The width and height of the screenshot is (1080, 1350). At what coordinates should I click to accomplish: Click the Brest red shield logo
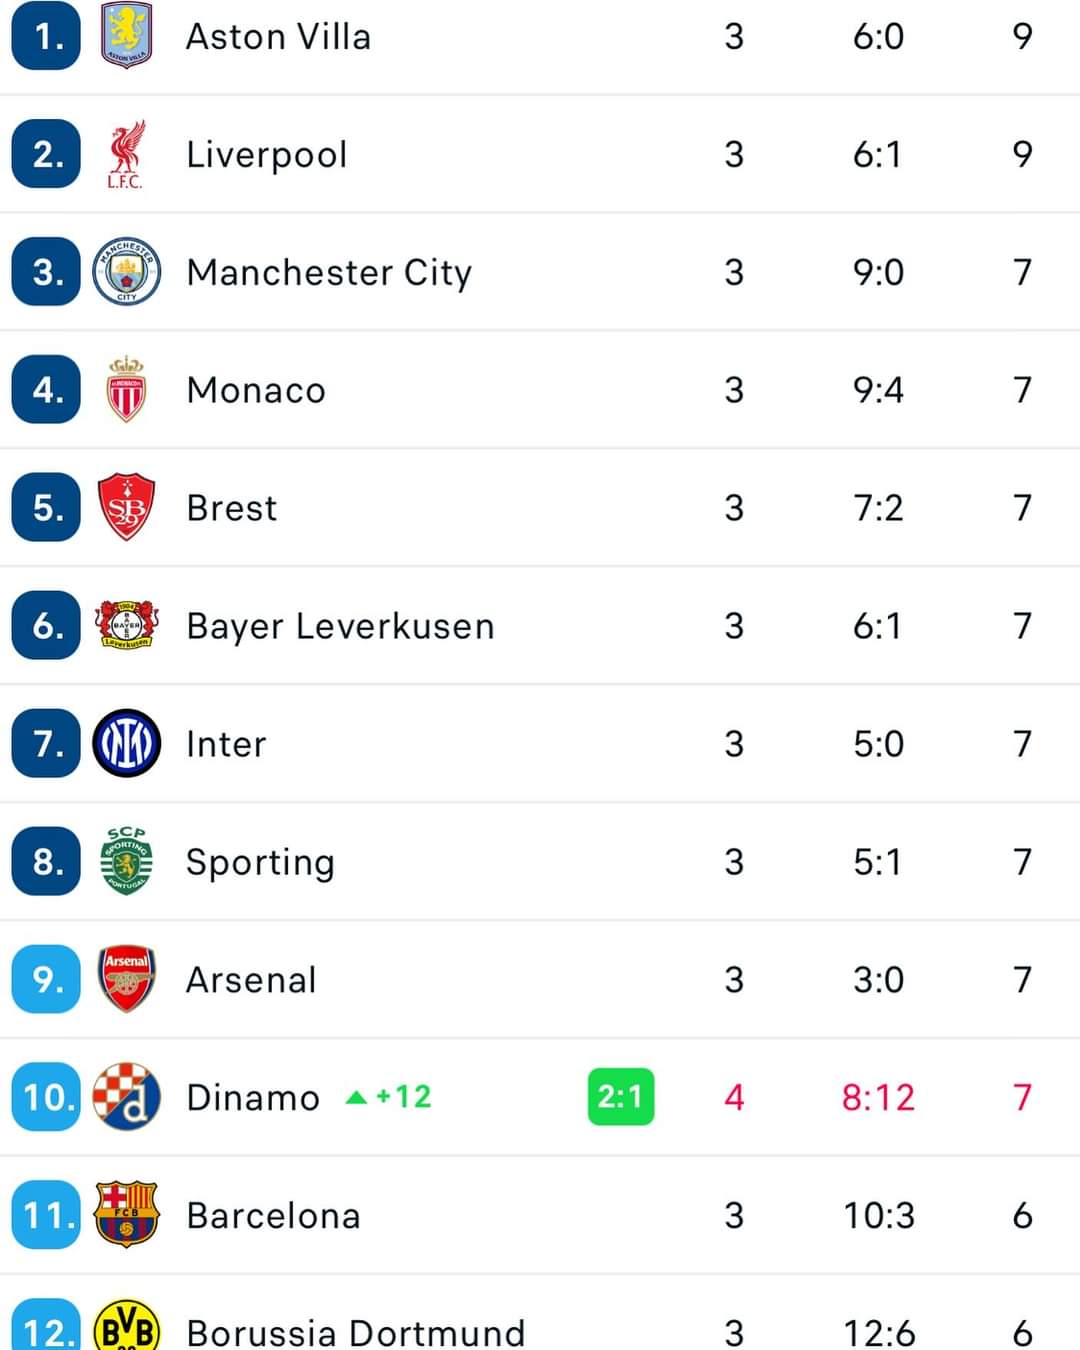pos(126,508)
